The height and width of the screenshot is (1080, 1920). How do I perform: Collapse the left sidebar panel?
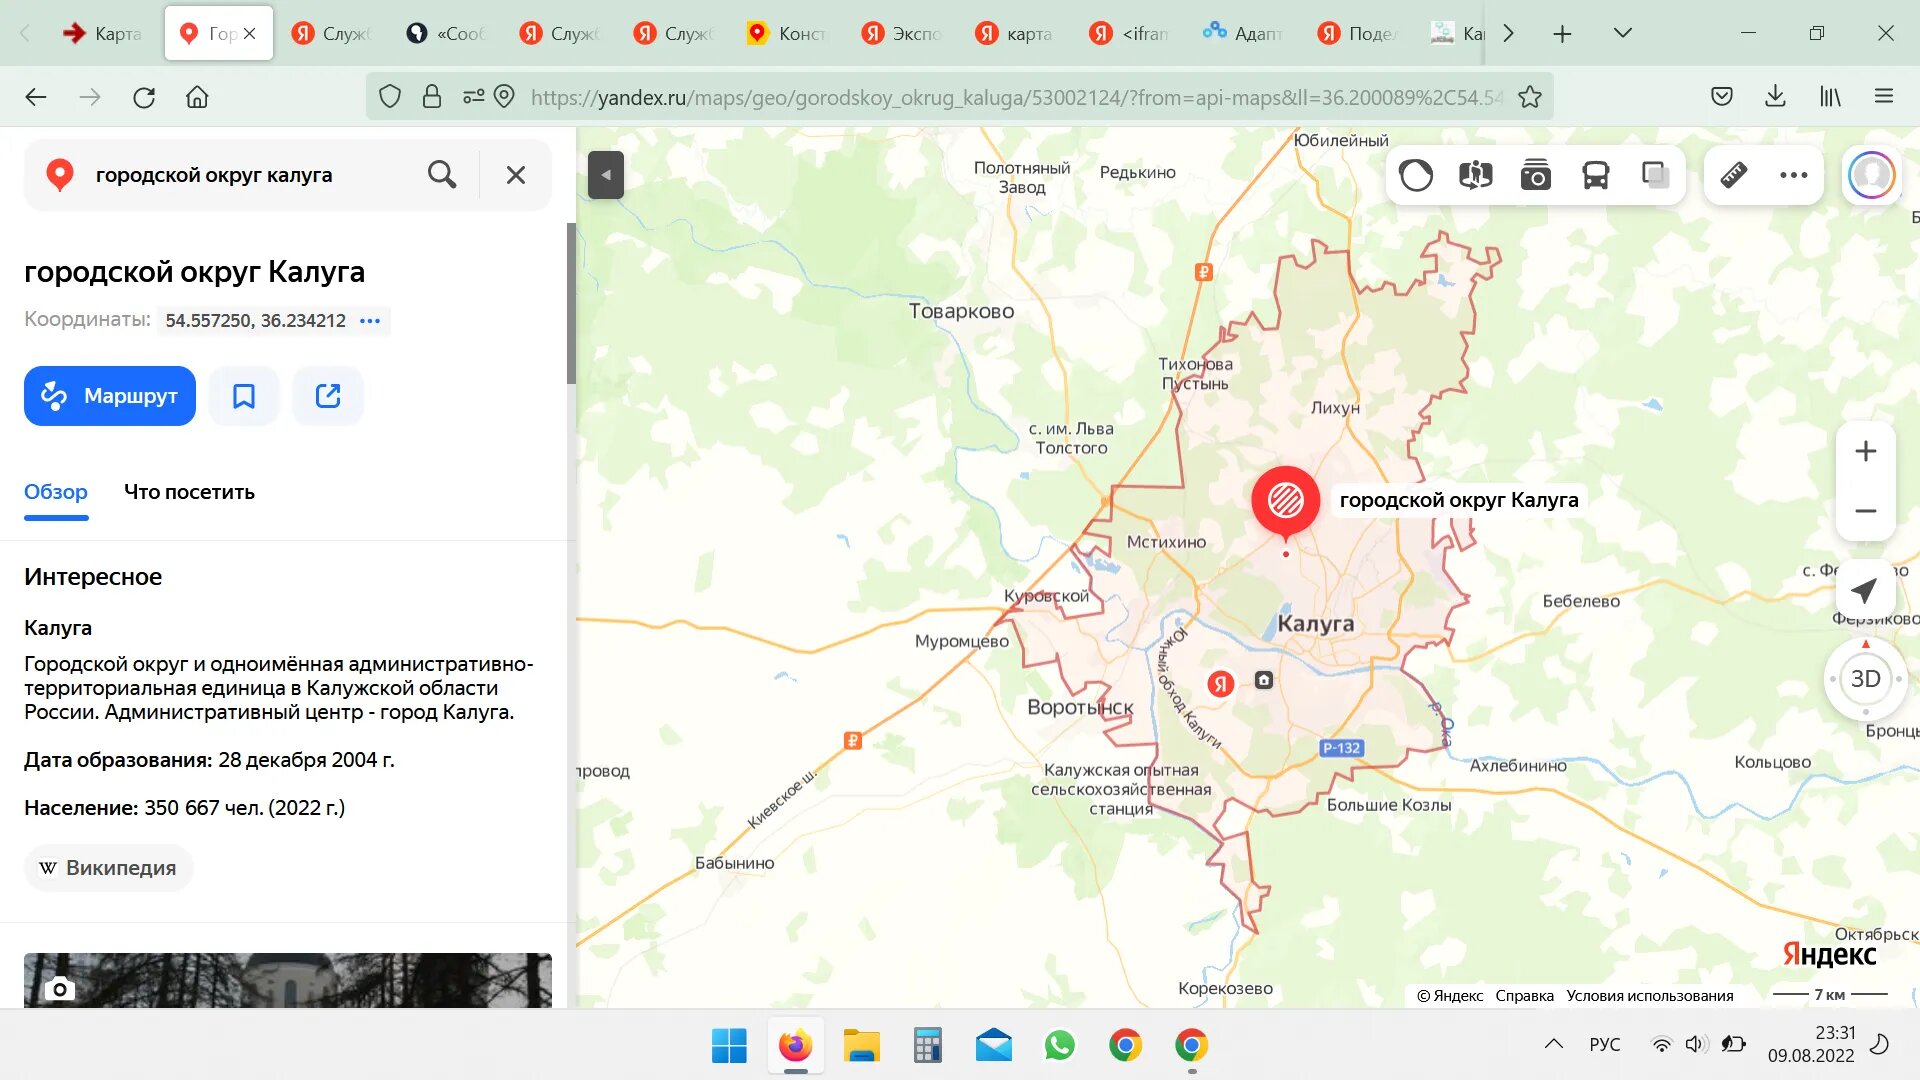pyautogui.click(x=606, y=175)
